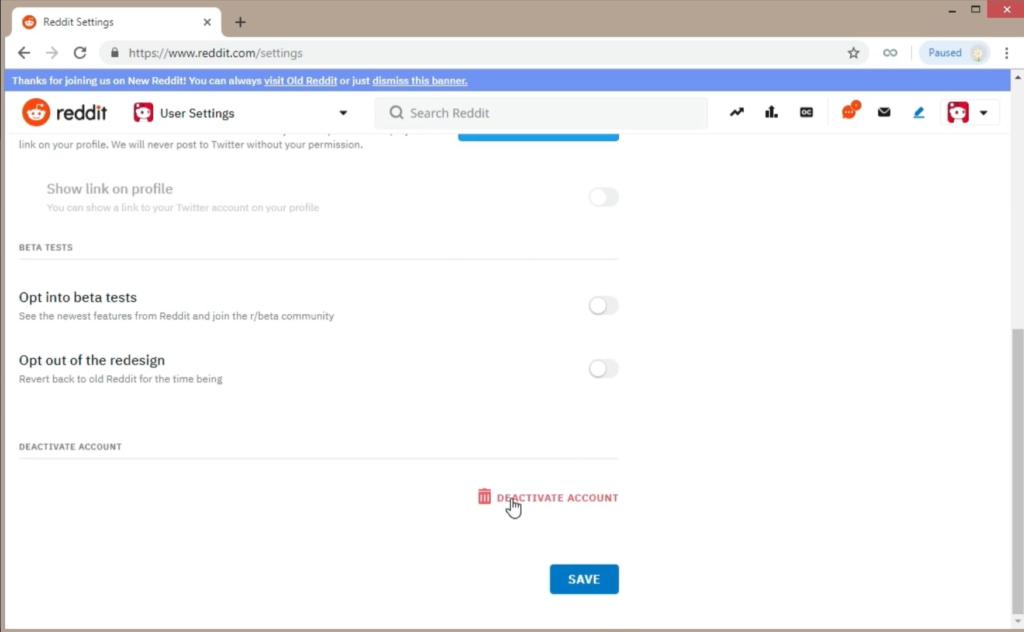Click dismiss this banner link

[x=420, y=80]
